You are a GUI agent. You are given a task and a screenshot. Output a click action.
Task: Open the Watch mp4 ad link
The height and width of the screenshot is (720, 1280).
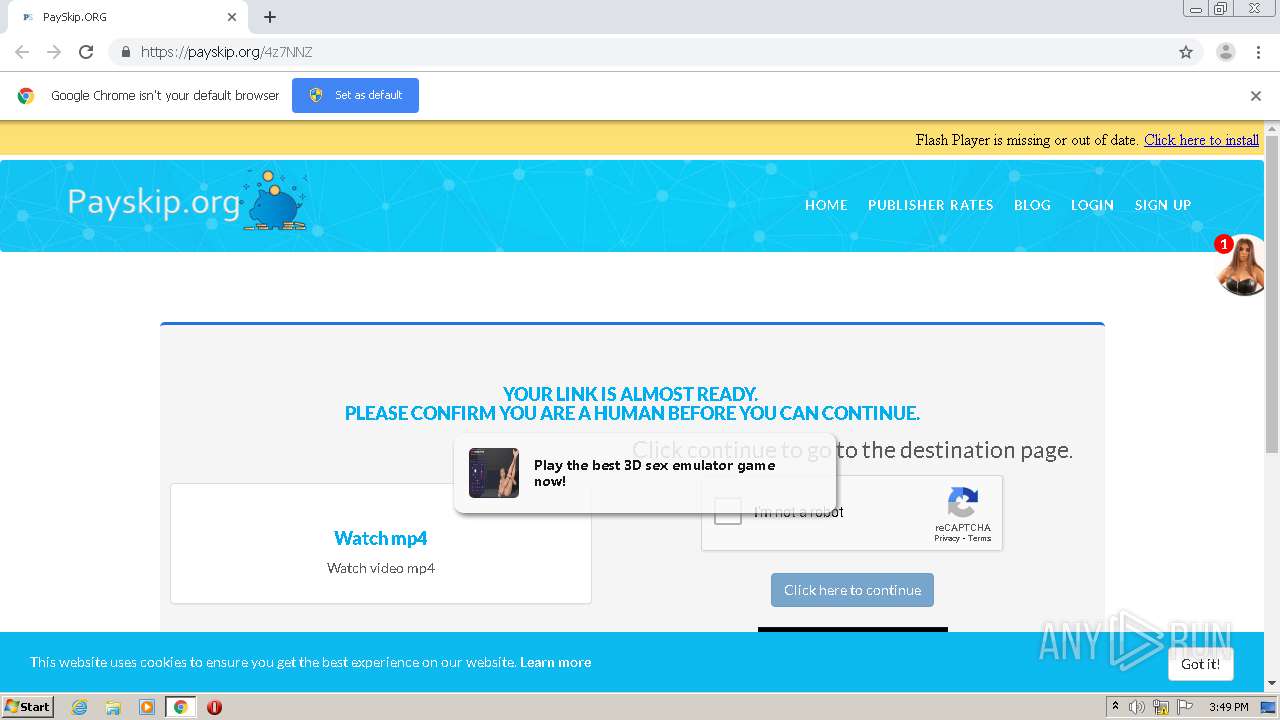tap(380, 538)
